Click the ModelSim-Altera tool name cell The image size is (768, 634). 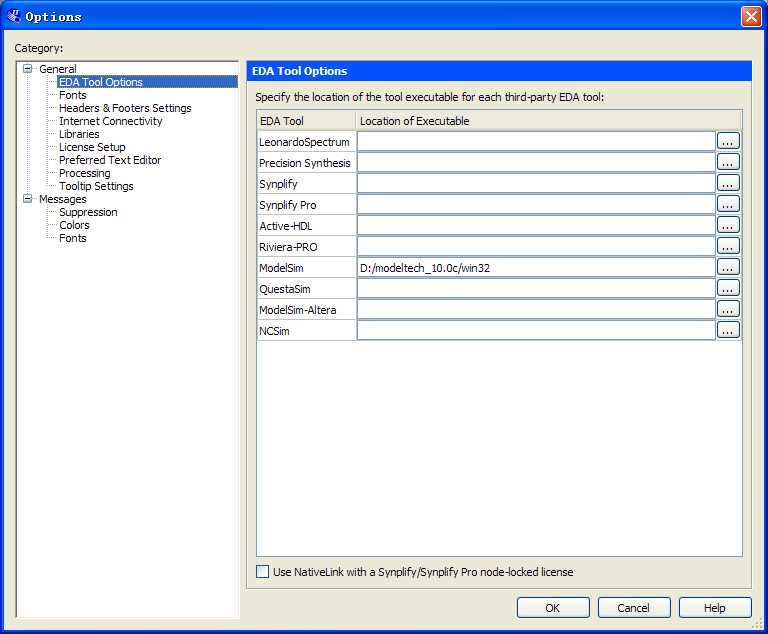tap(307, 310)
